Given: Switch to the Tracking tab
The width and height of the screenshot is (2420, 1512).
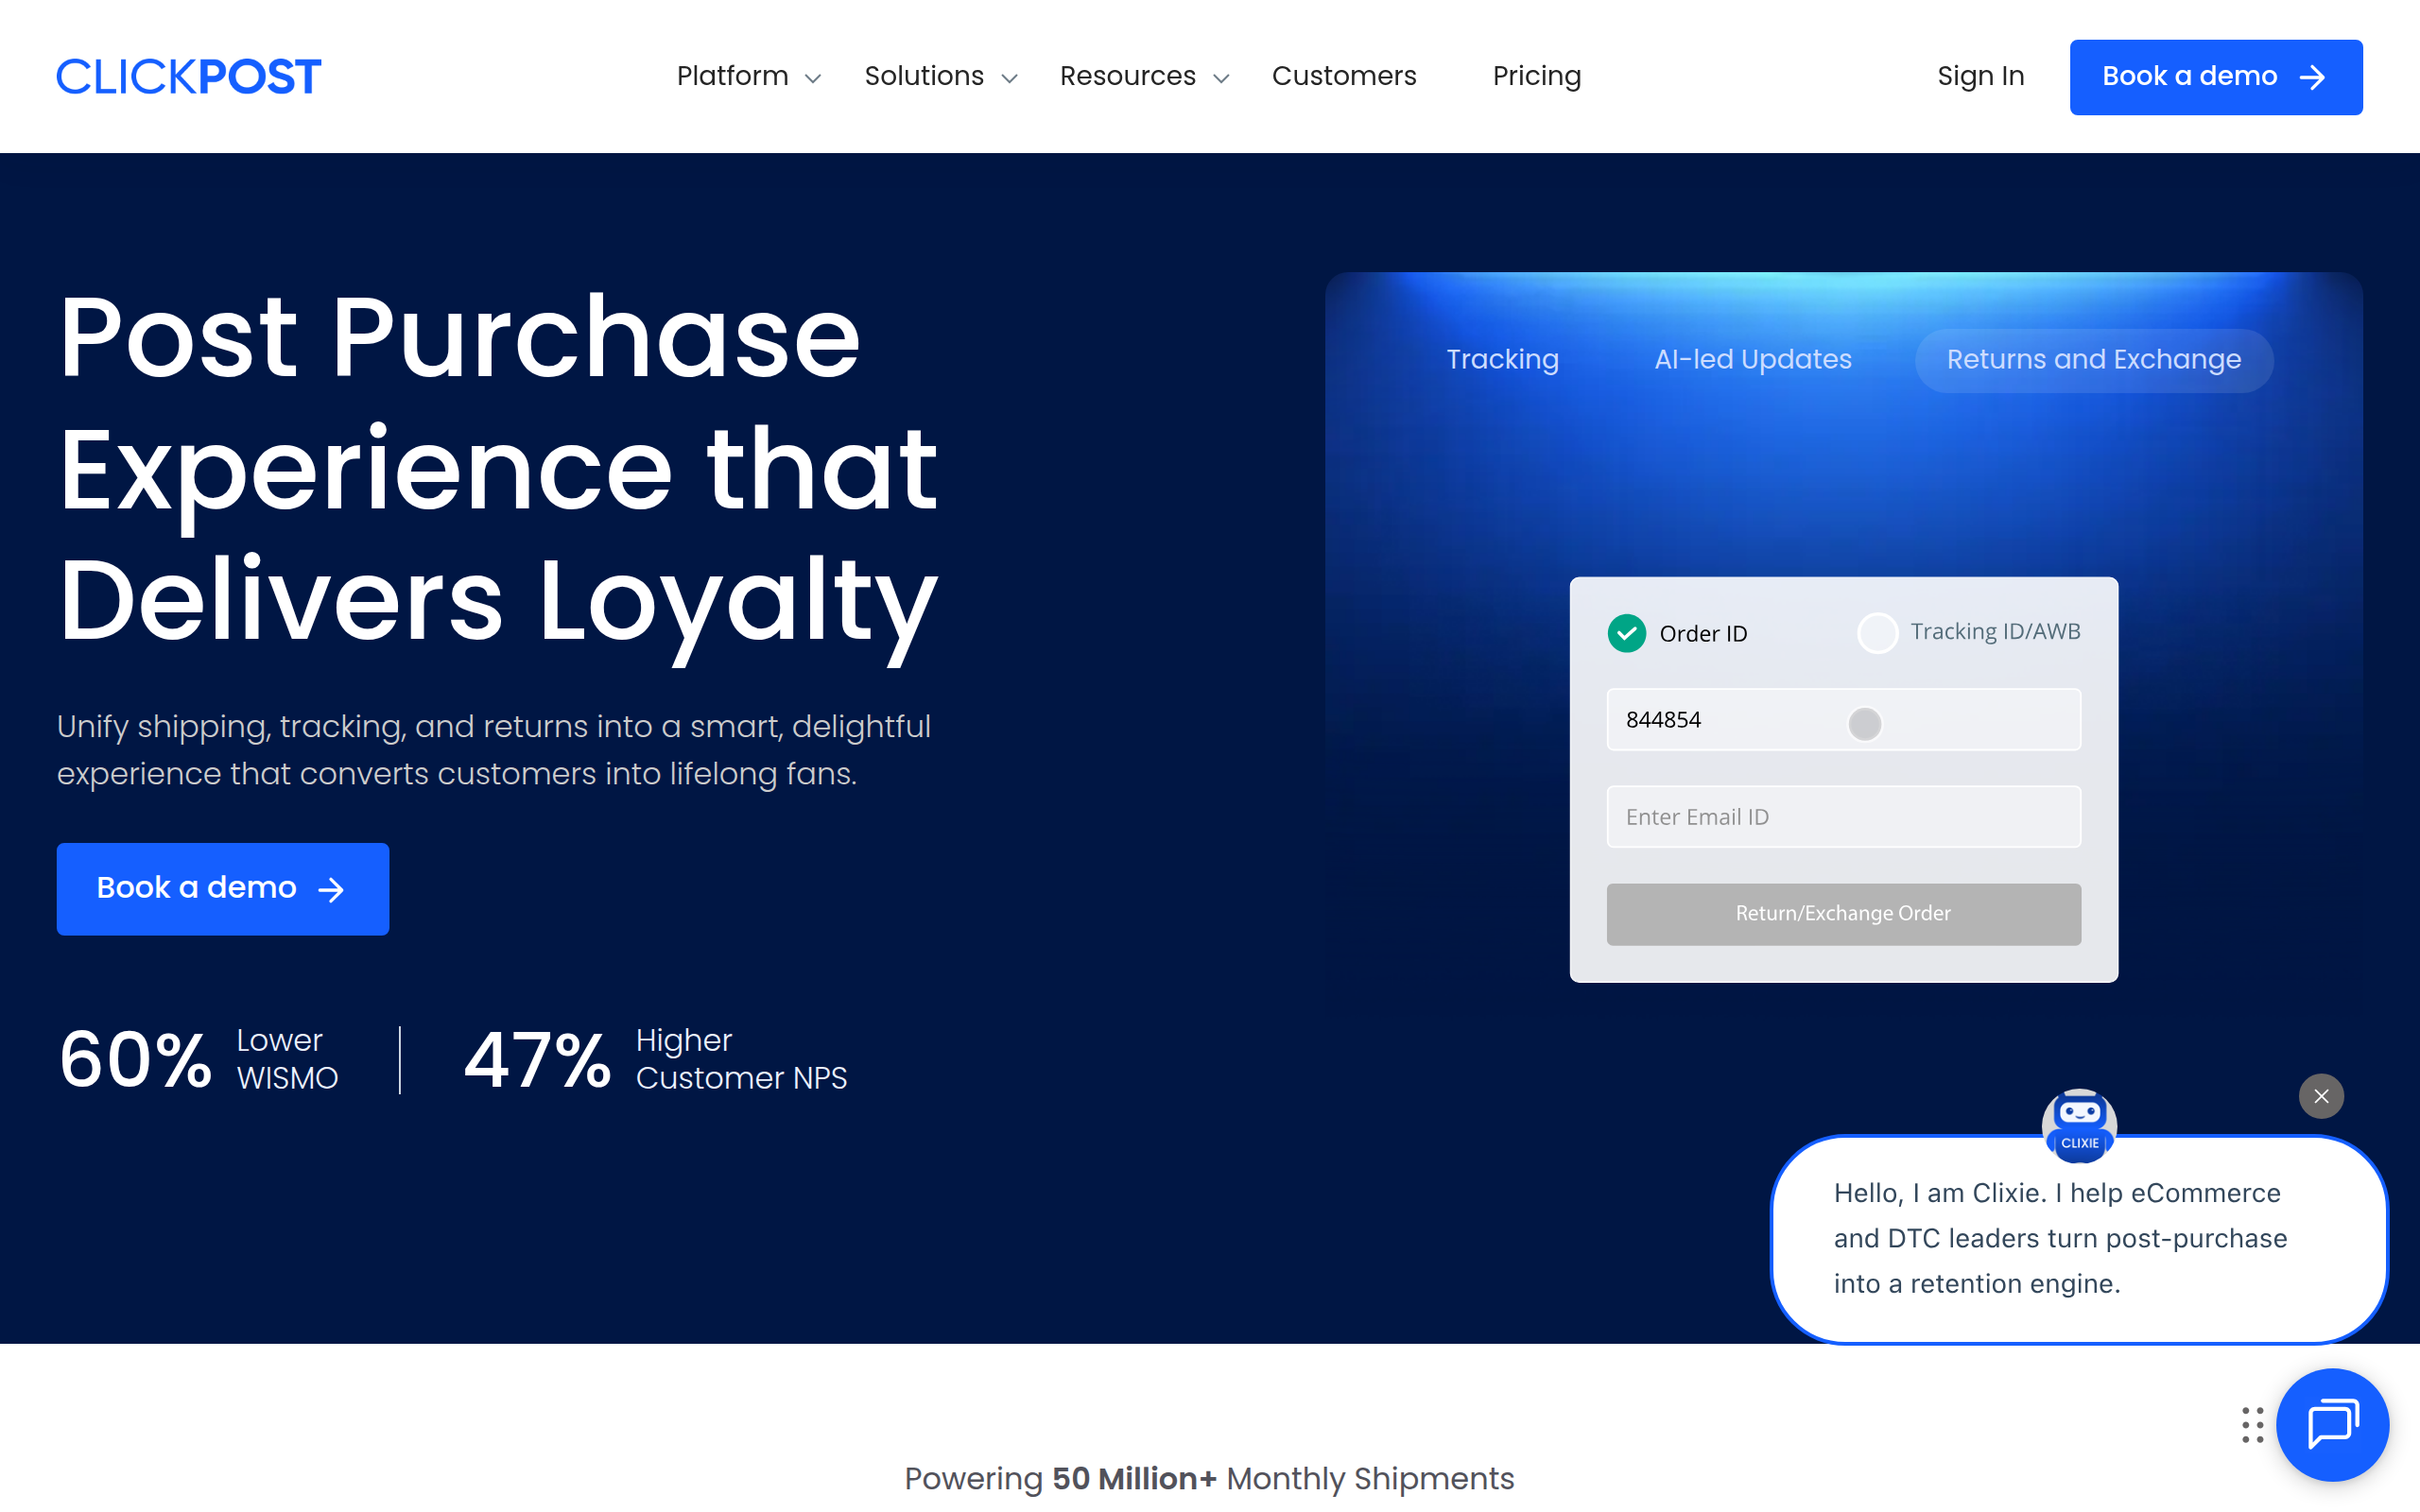Looking at the screenshot, I should pyautogui.click(x=1501, y=359).
